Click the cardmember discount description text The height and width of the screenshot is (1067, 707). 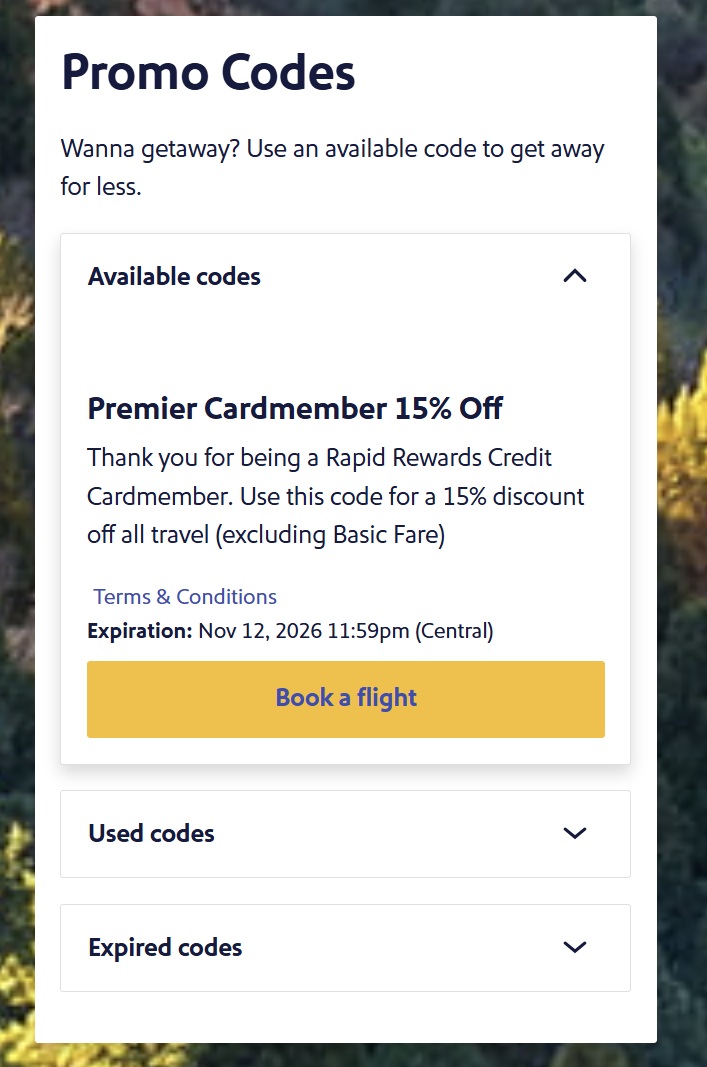[335, 496]
